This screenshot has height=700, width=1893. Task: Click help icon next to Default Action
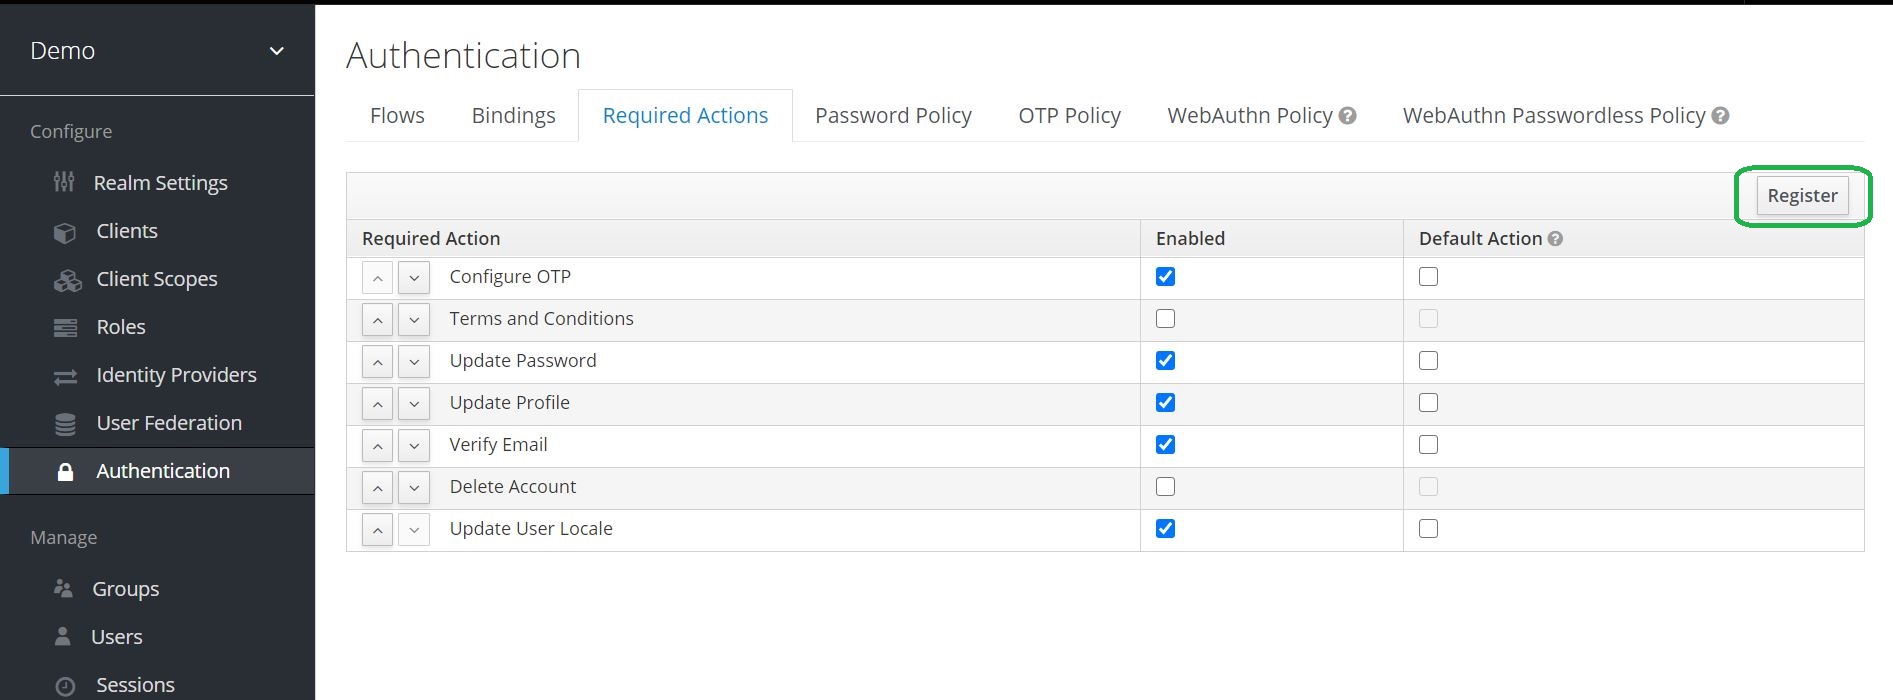pyautogui.click(x=1555, y=239)
